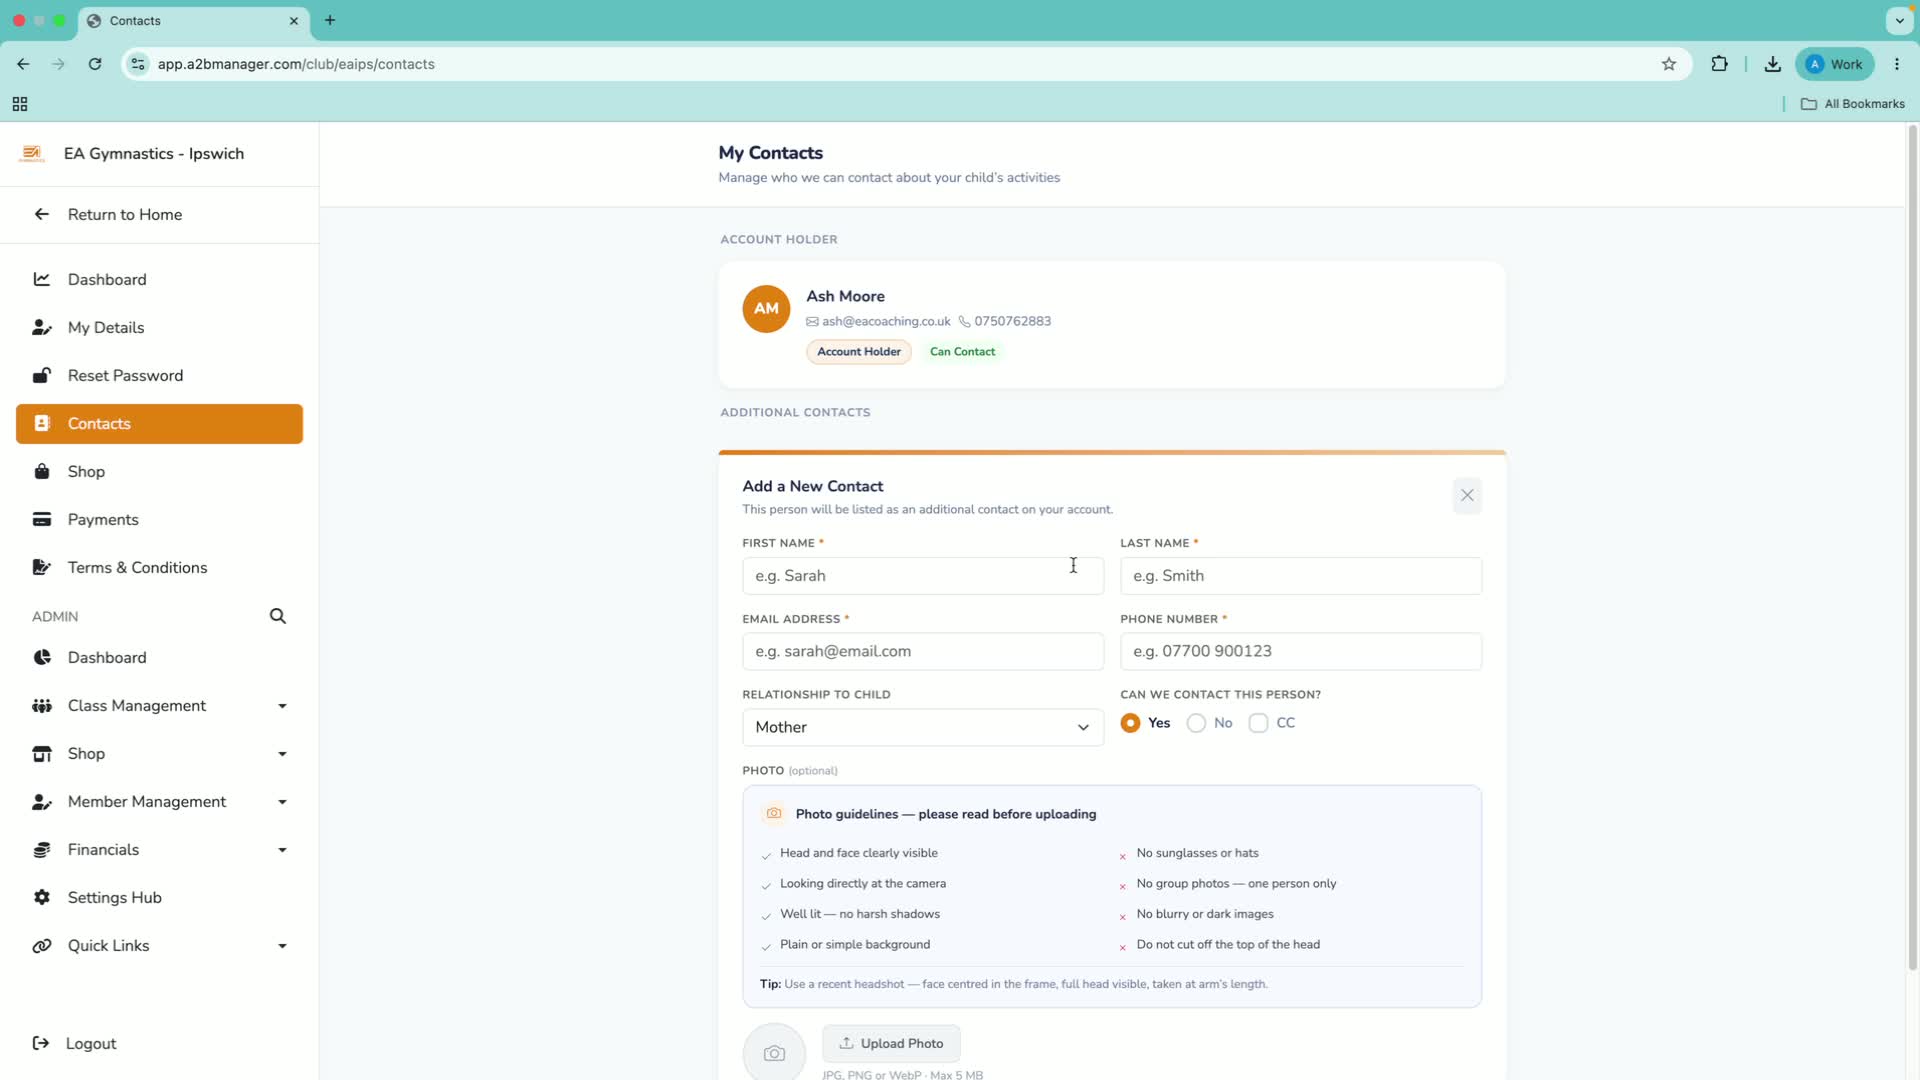The height and width of the screenshot is (1080, 1920).
Task: Reload the page with the refresh icon
Action: [95, 64]
